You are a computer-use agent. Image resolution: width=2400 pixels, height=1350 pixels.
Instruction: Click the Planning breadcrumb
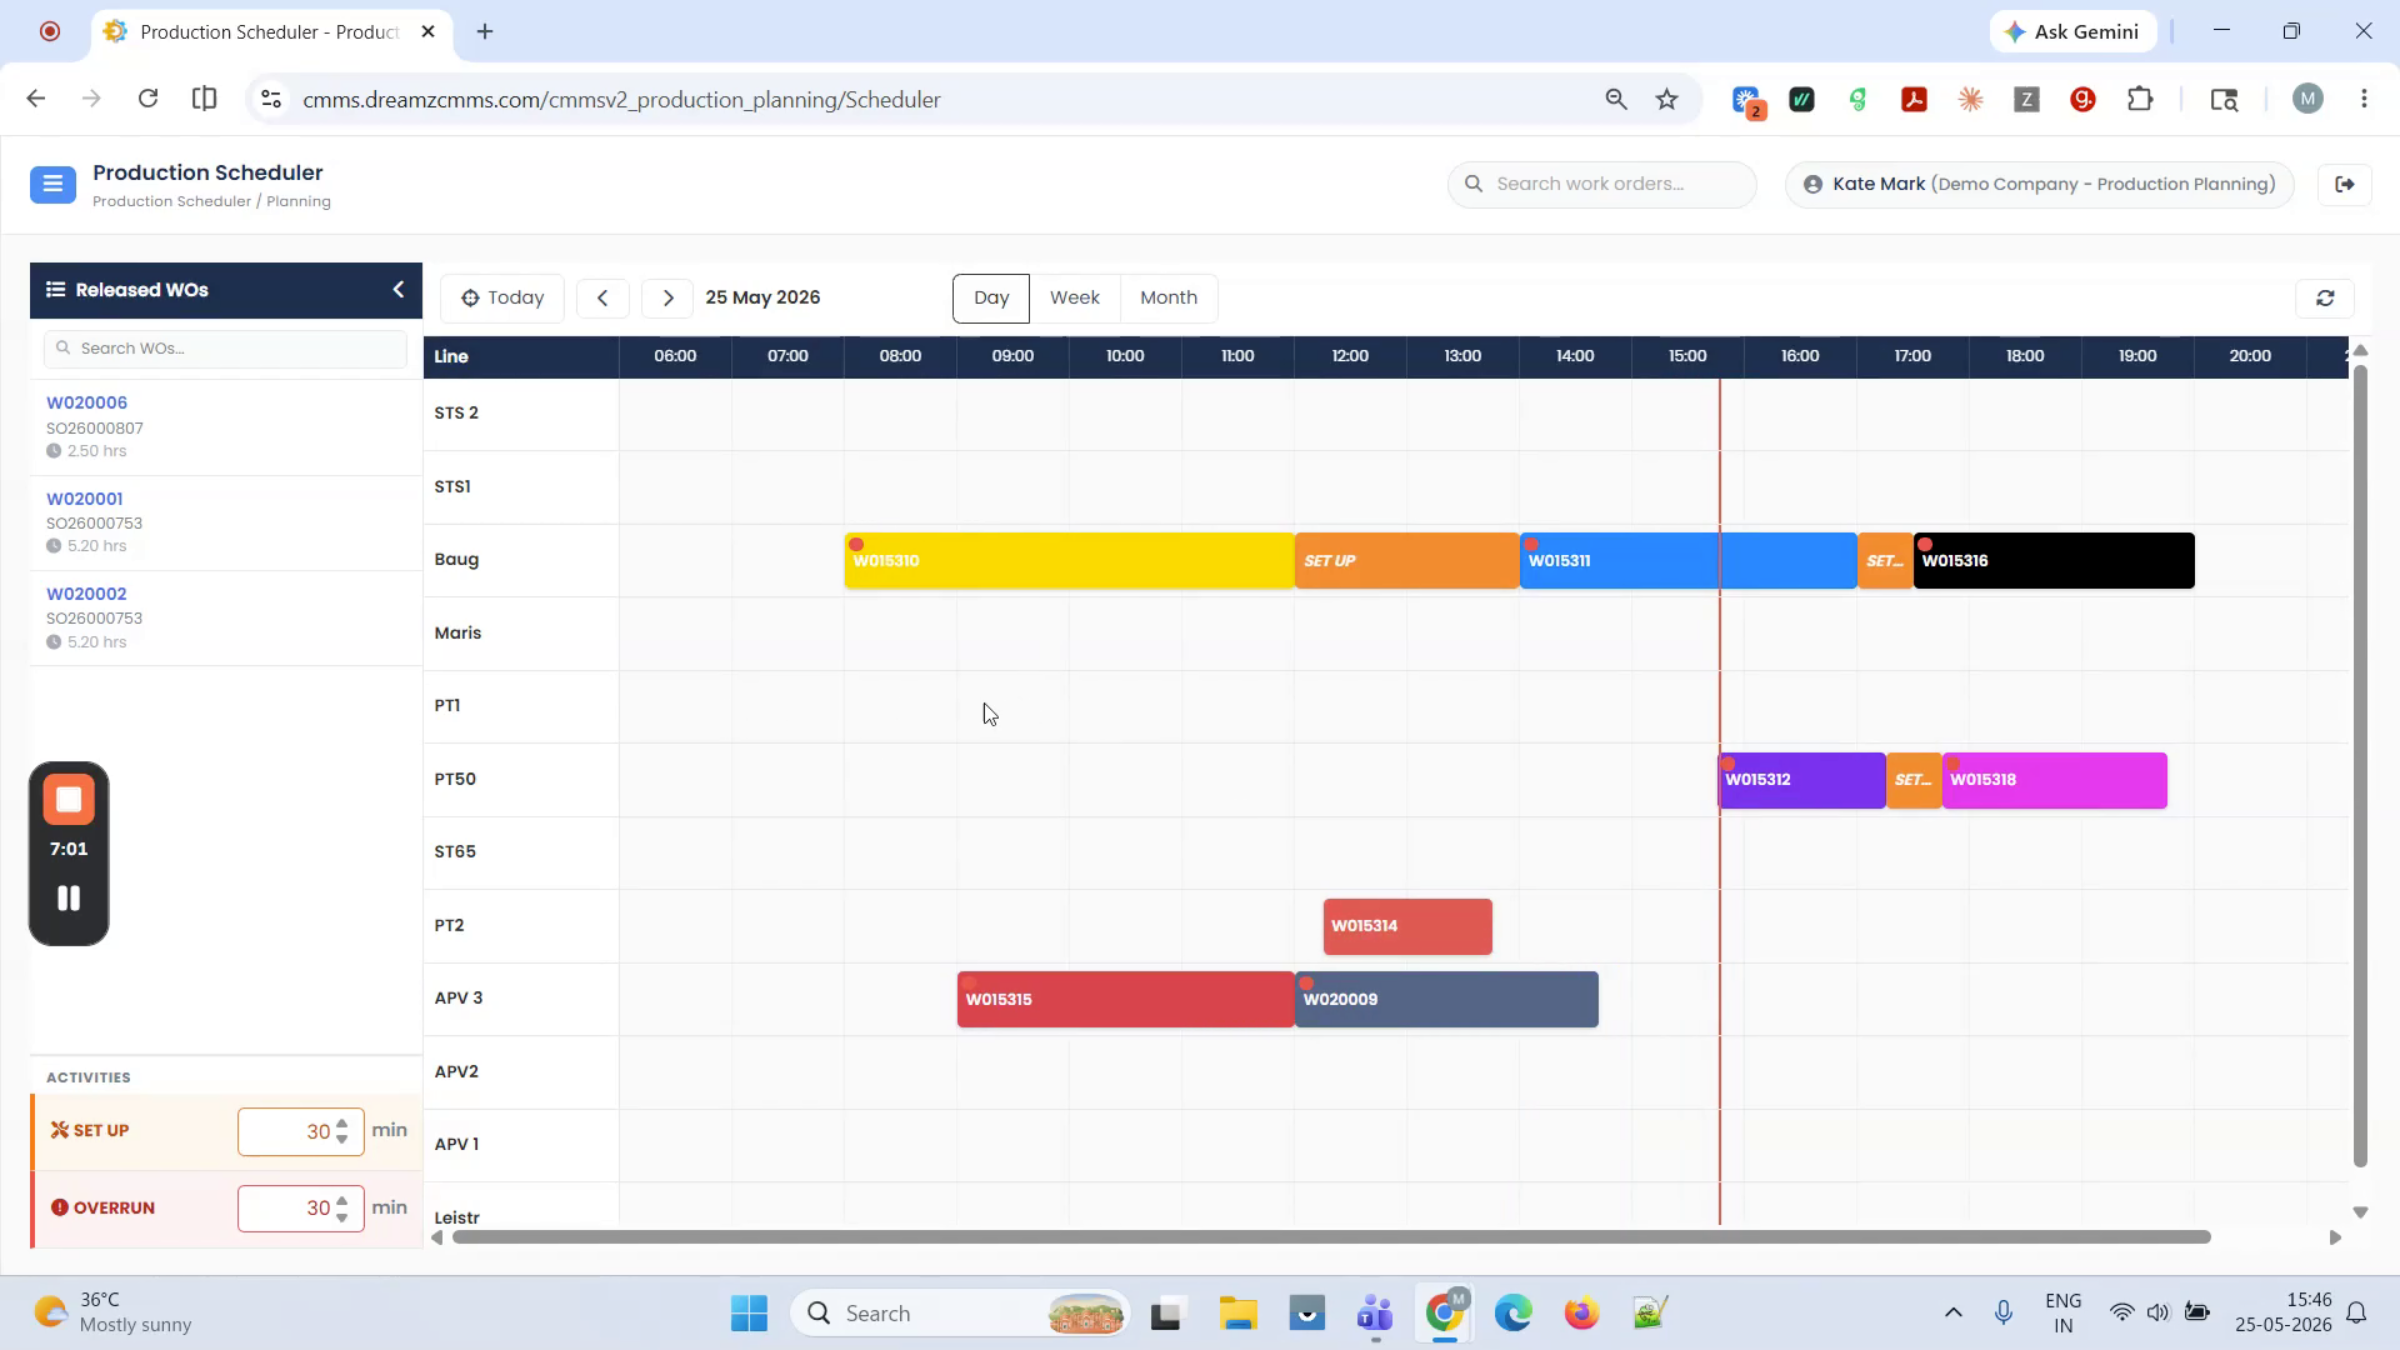click(298, 201)
